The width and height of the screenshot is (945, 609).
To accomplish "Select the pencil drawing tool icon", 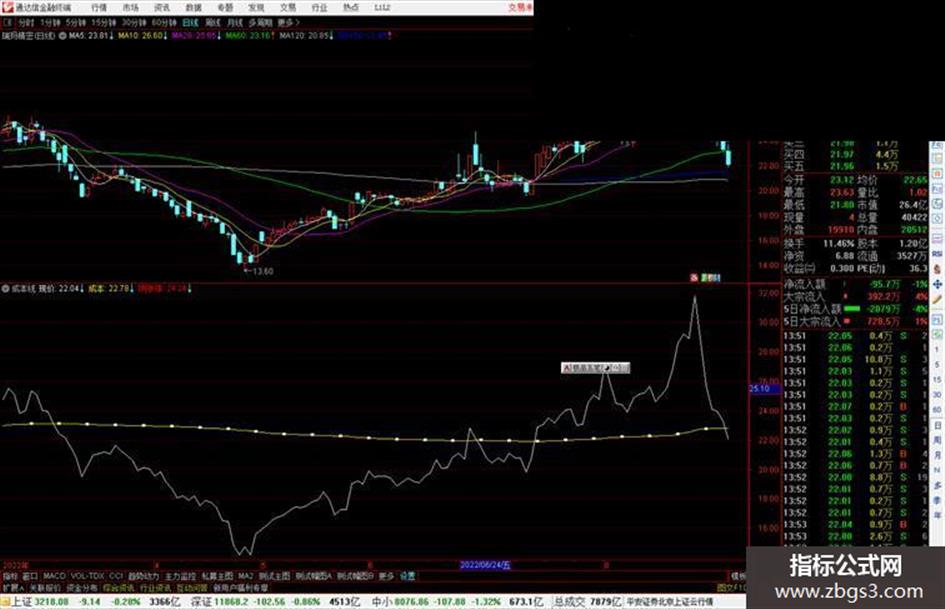I will [x=937, y=299].
